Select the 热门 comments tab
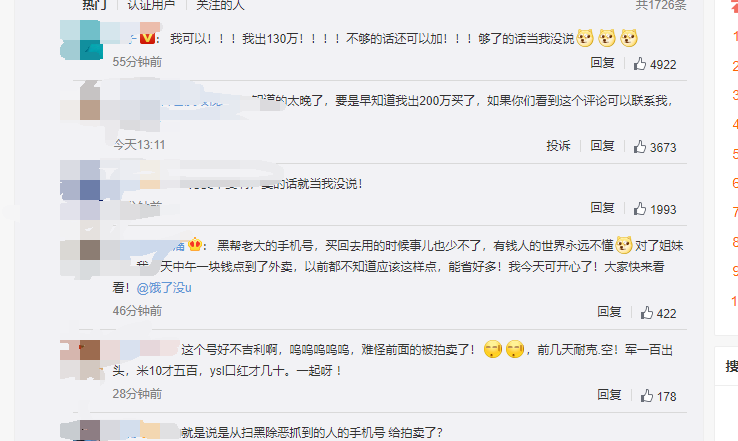The image size is (738, 441). (94, 5)
